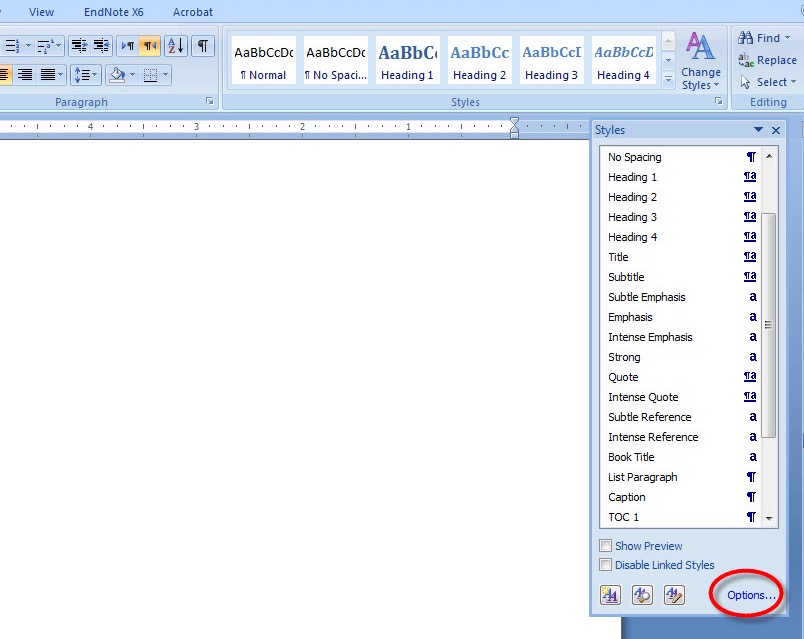Check the Disable Linked Styles box

click(x=606, y=565)
